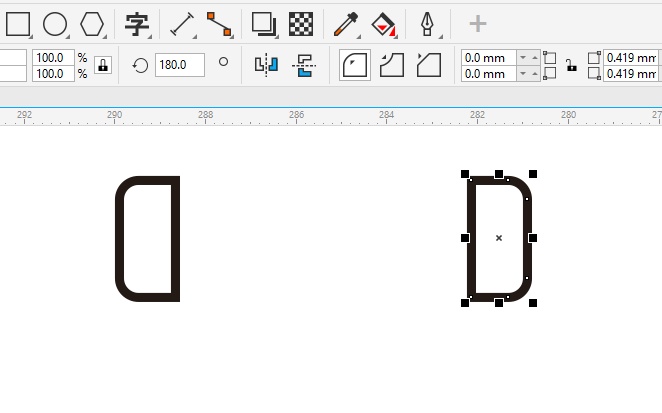Click the bottom-left selection handle
The height and width of the screenshot is (413, 662).
coord(465,303)
